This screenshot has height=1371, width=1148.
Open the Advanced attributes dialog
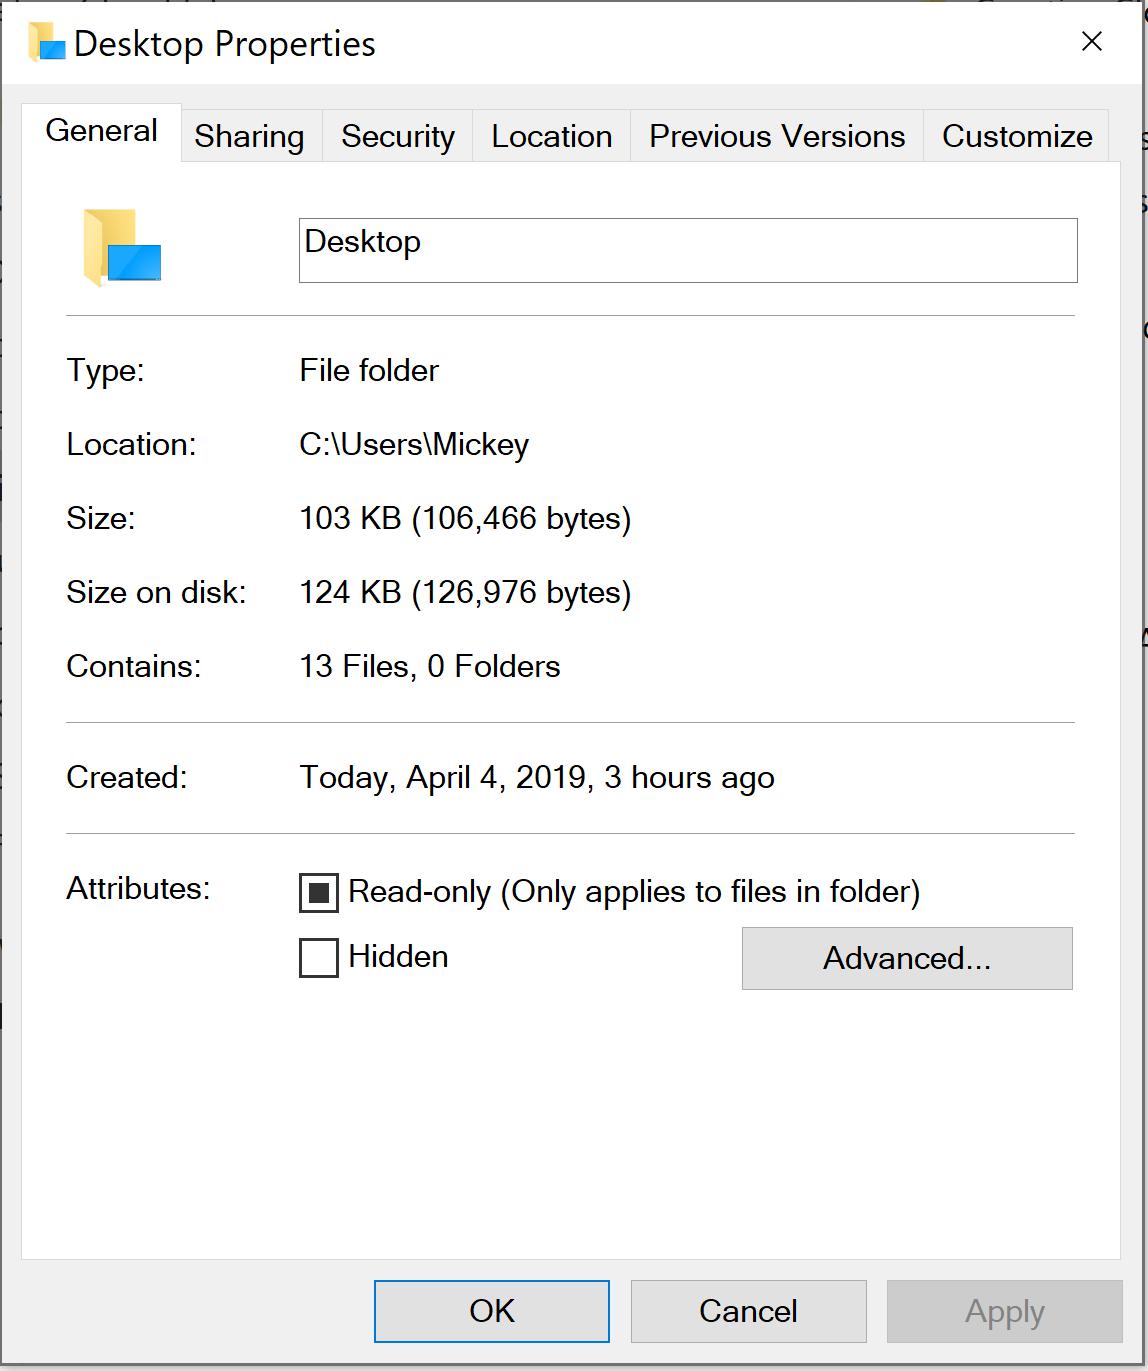tap(906, 958)
